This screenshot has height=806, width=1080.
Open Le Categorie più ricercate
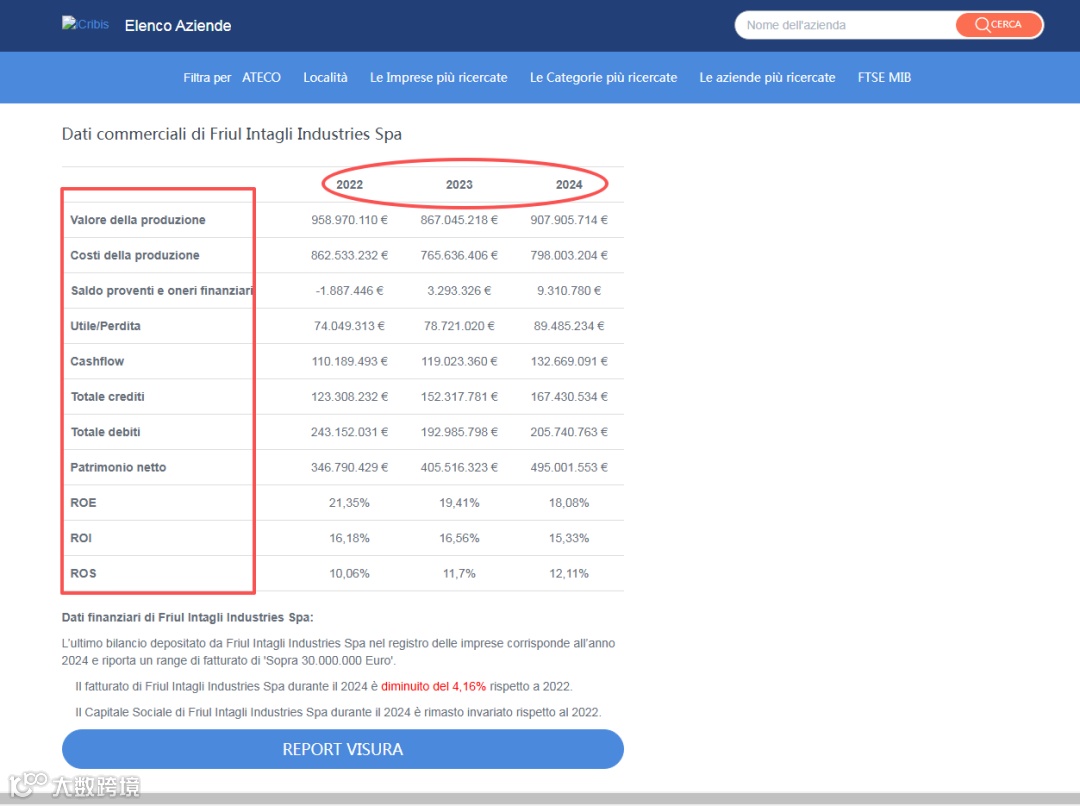tap(603, 78)
